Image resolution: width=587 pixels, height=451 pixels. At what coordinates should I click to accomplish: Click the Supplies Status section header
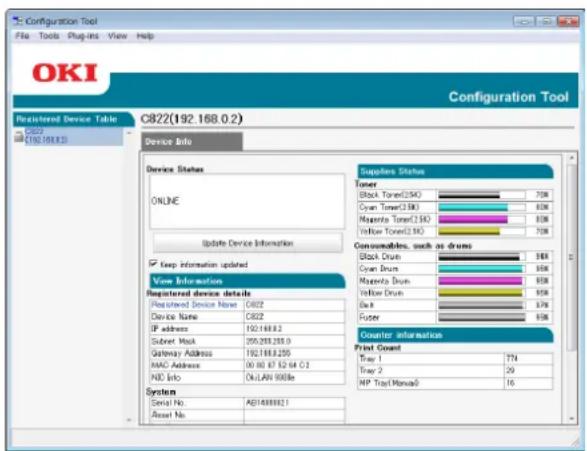point(455,171)
